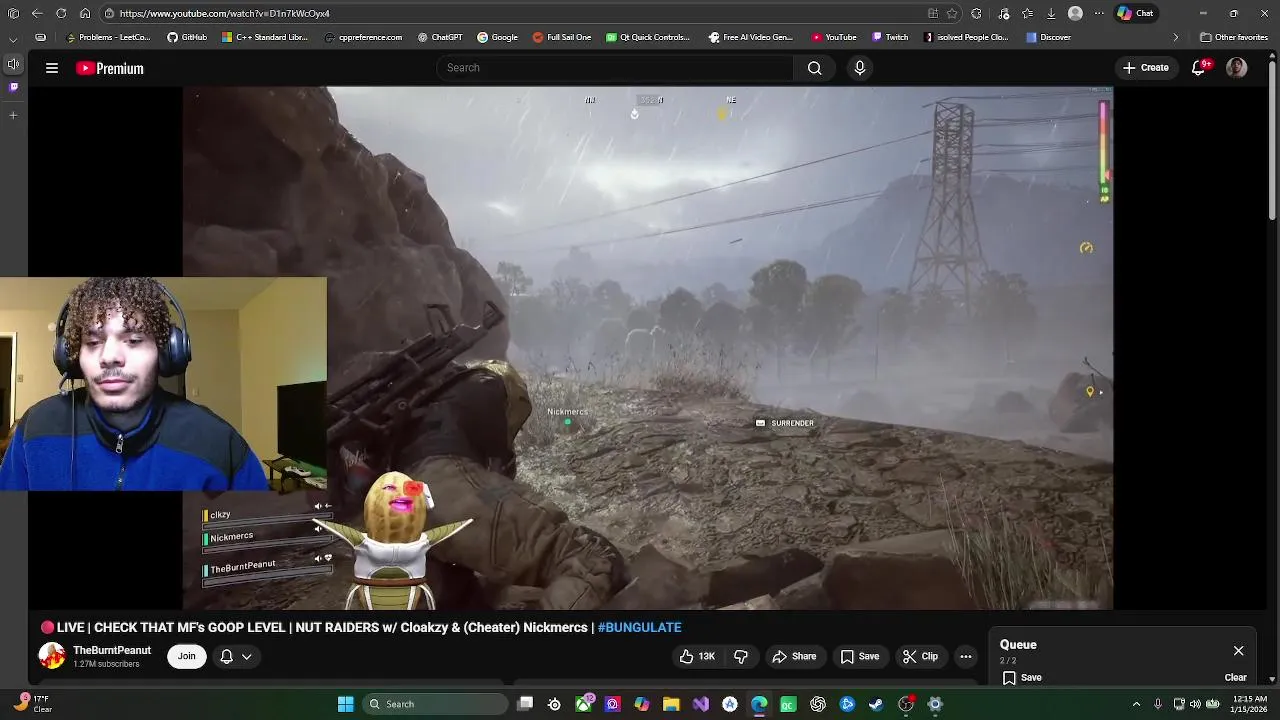Expand more bookmarks overflow chevron
Screen dimensions: 1280x720
click(1176, 37)
